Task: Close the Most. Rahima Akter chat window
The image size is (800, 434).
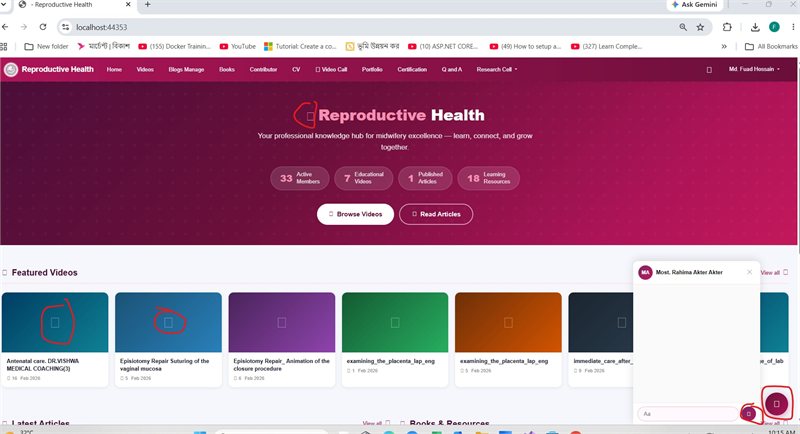Action: click(x=749, y=272)
